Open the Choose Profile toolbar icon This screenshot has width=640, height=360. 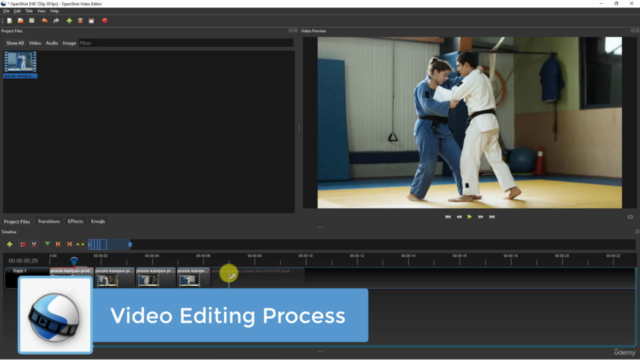[x=80, y=20]
